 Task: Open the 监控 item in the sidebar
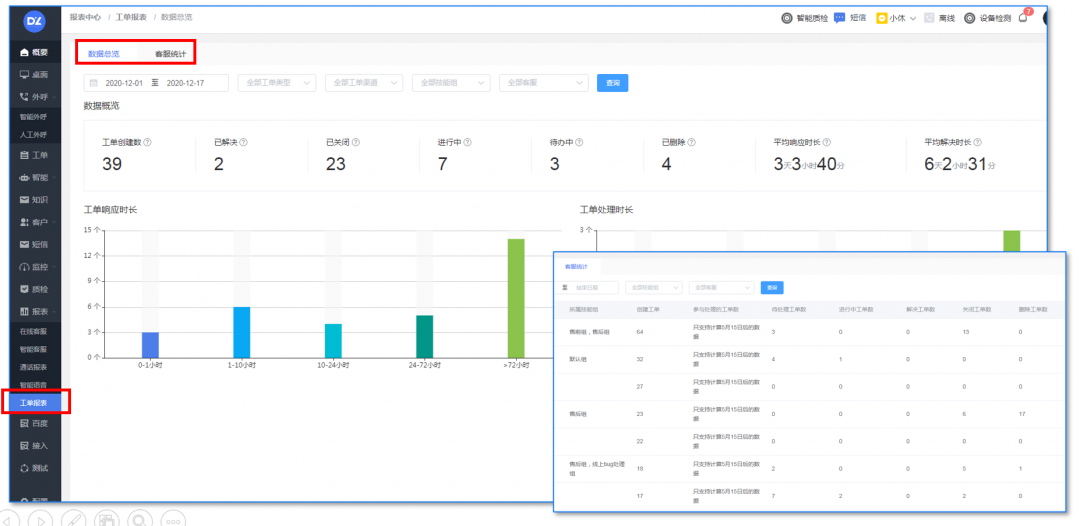[34, 267]
